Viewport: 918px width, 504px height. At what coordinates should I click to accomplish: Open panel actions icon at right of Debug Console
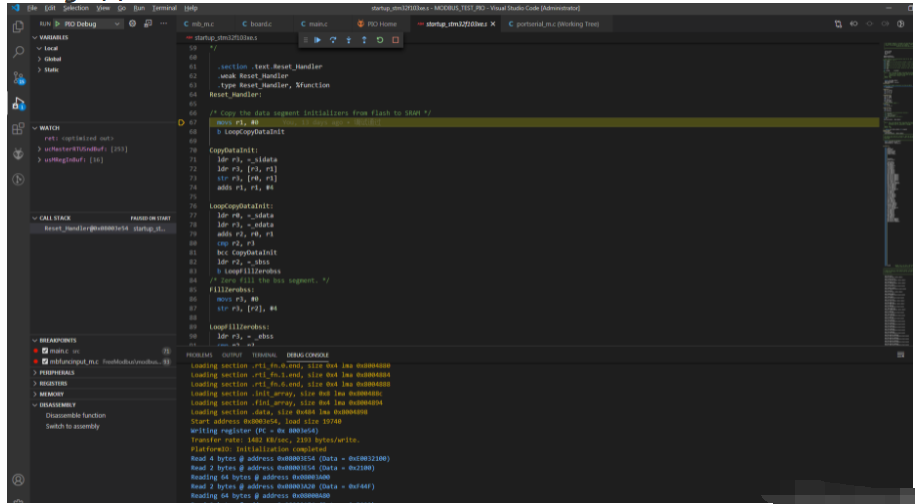click(900, 355)
